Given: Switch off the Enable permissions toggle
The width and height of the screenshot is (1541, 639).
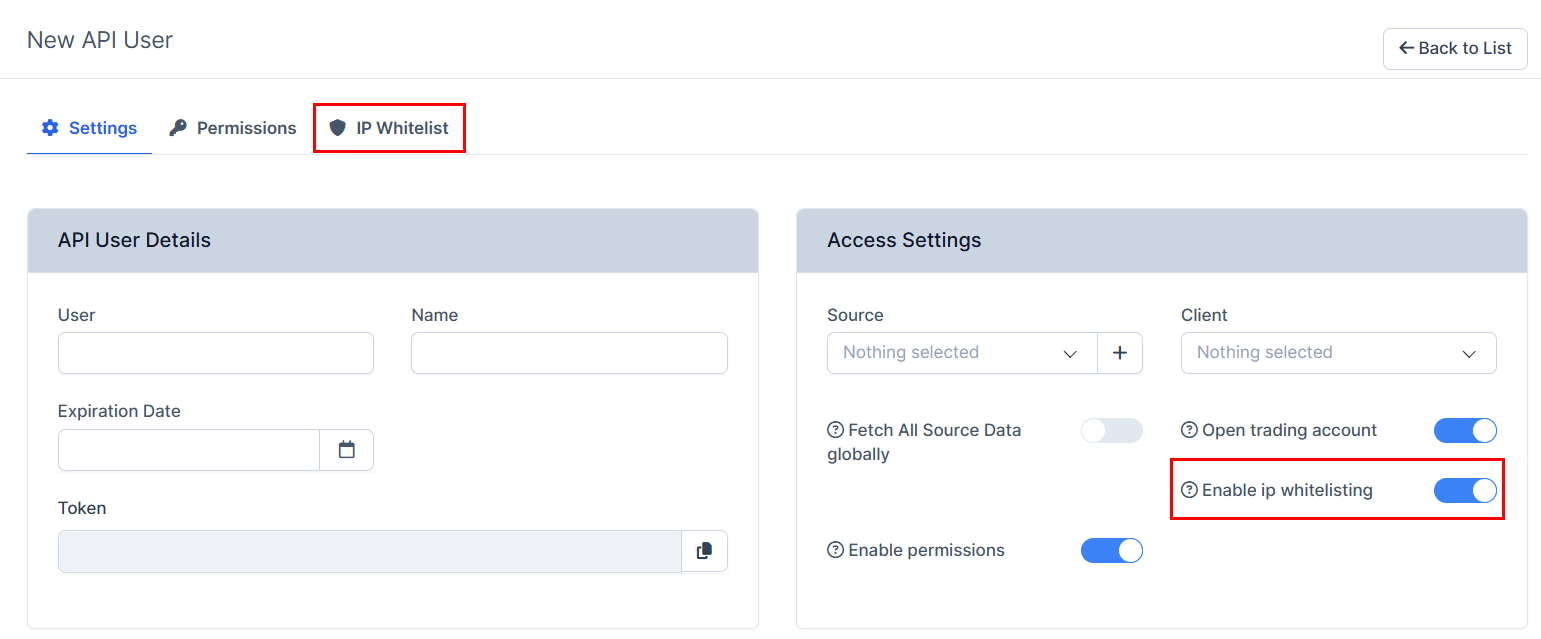Looking at the screenshot, I should (1111, 550).
